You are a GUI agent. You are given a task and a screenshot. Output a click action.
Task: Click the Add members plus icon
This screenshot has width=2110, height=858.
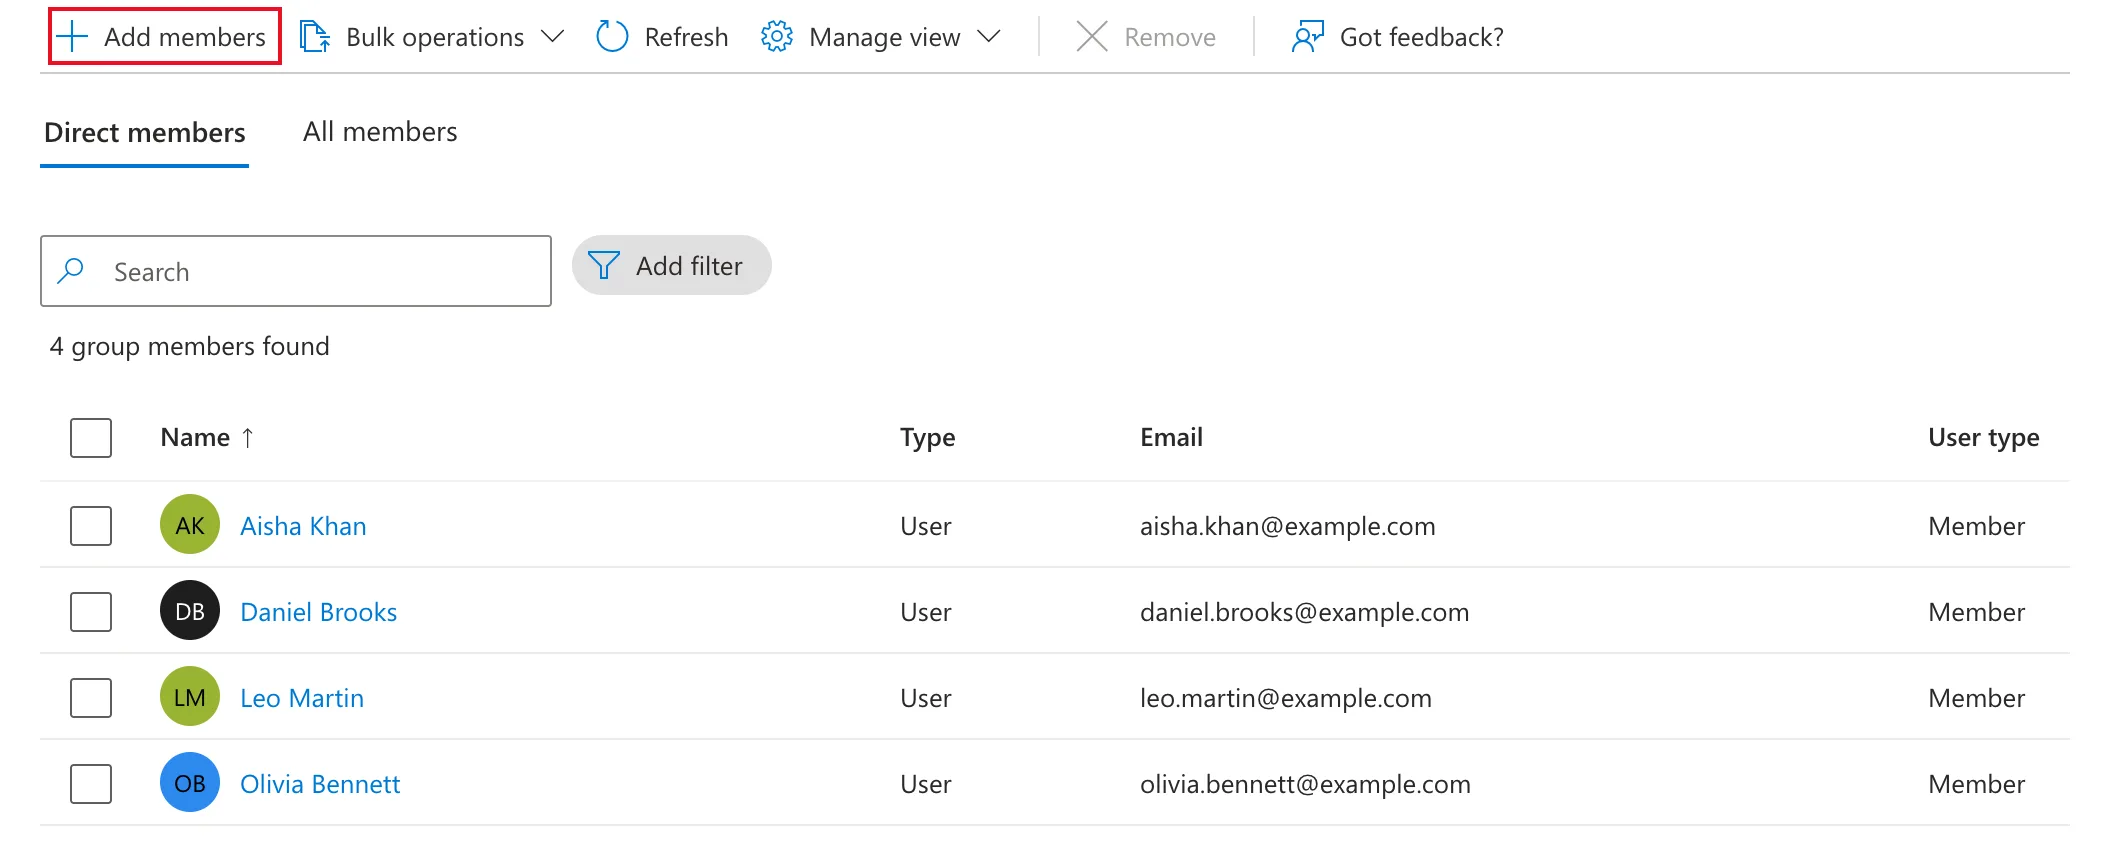pyautogui.click(x=72, y=37)
